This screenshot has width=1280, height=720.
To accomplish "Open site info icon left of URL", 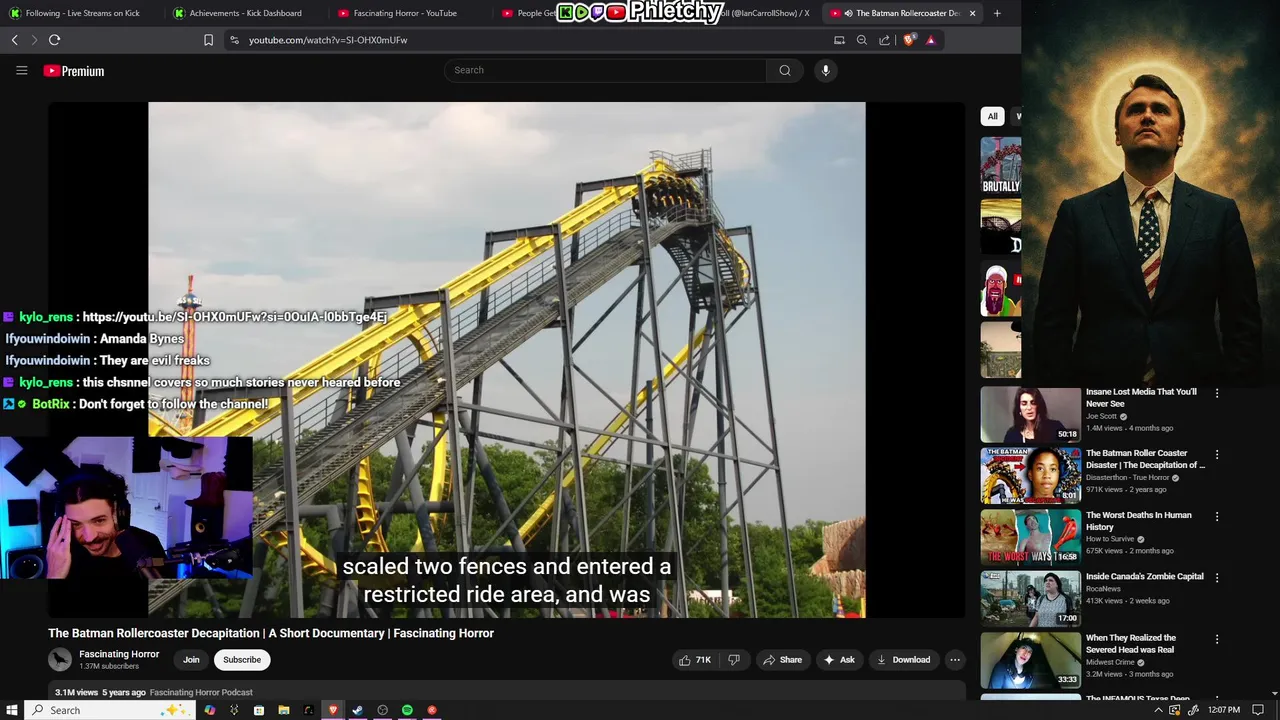I will 234,40.
